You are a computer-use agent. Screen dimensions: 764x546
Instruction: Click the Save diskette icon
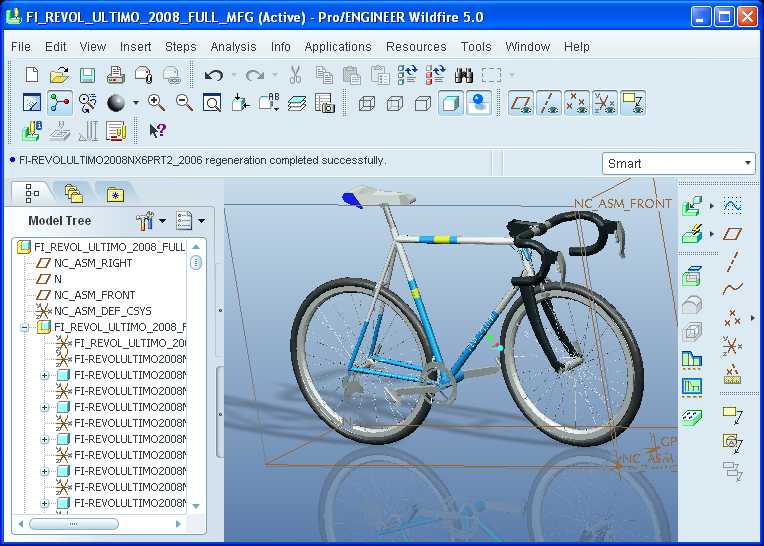[x=87, y=75]
